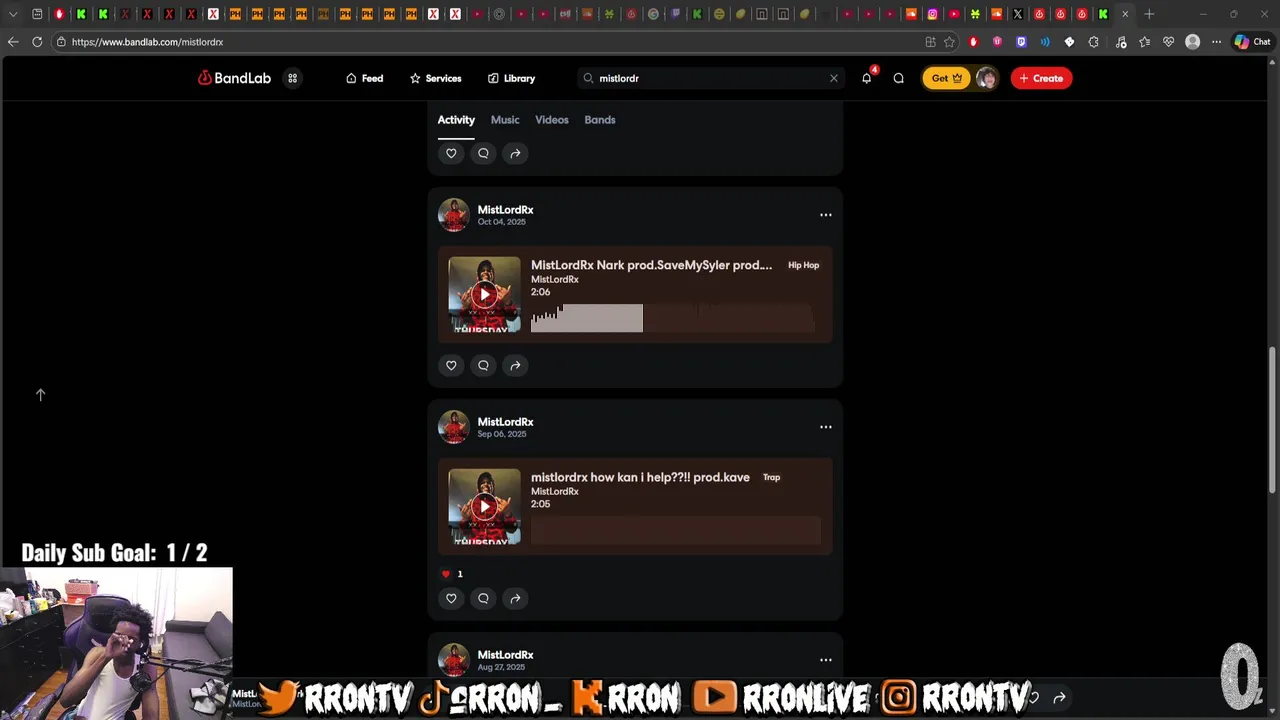Open options menu on the Oct 04 post
The width and height of the screenshot is (1280, 720).
(825, 215)
